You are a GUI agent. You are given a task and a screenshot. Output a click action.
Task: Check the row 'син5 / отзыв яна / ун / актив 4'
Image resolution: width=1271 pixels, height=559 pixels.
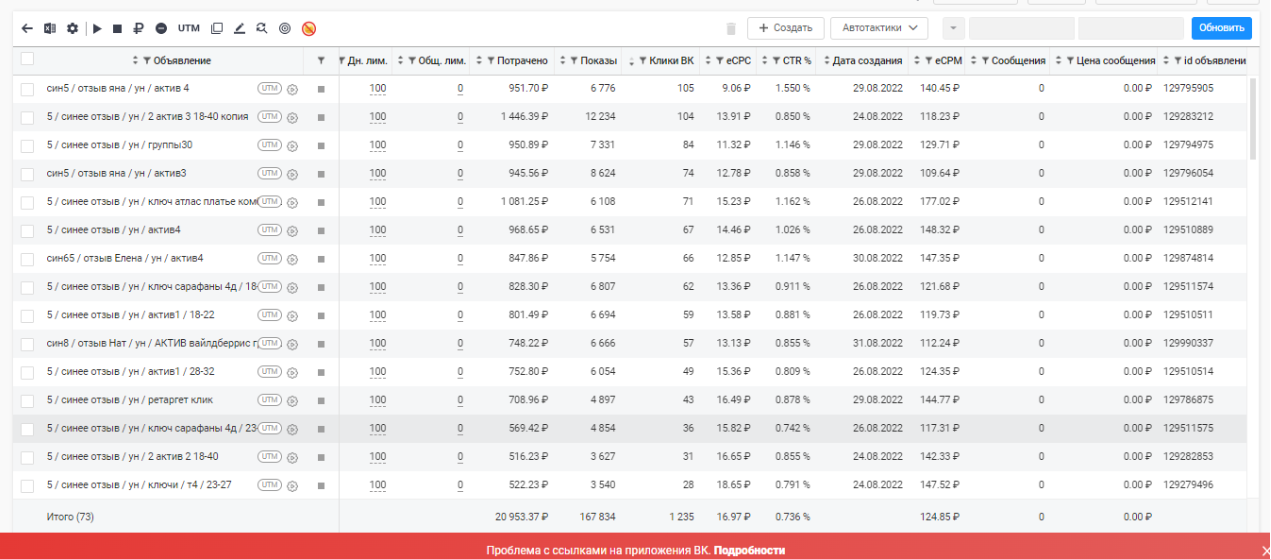tap(27, 89)
